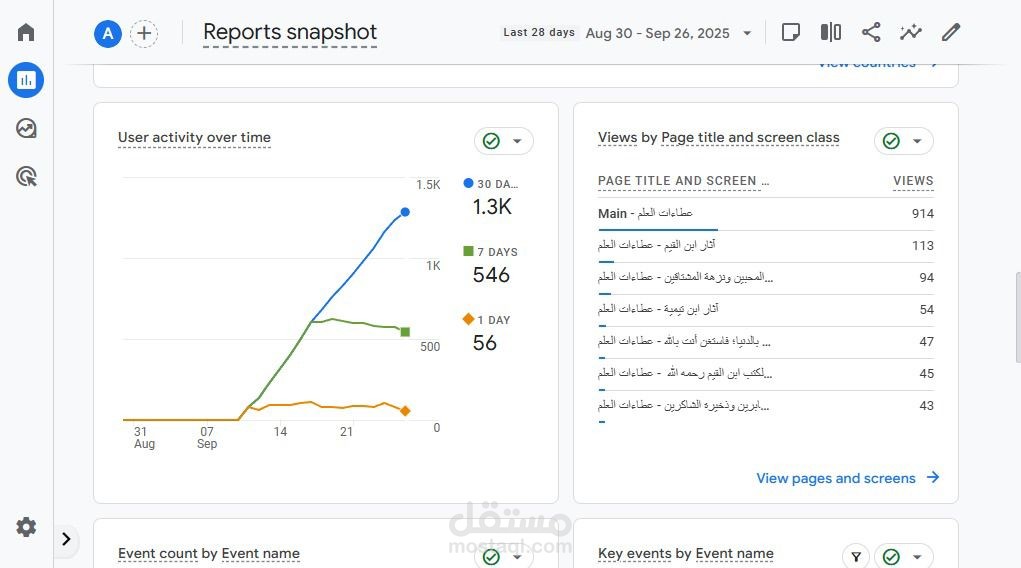Click the share this report icon
The height and width of the screenshot is (568, 1021).
(871, 32)
